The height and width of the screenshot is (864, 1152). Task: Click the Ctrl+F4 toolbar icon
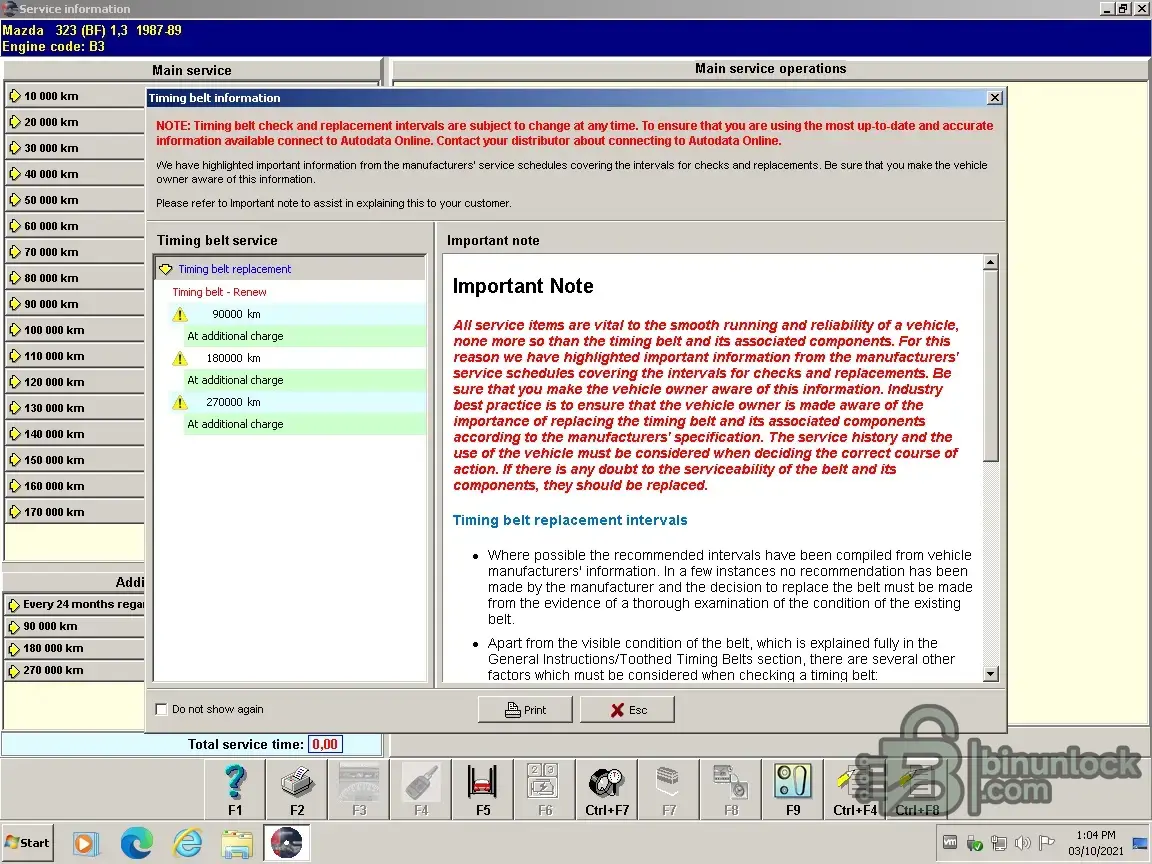(x=854, y=782)
